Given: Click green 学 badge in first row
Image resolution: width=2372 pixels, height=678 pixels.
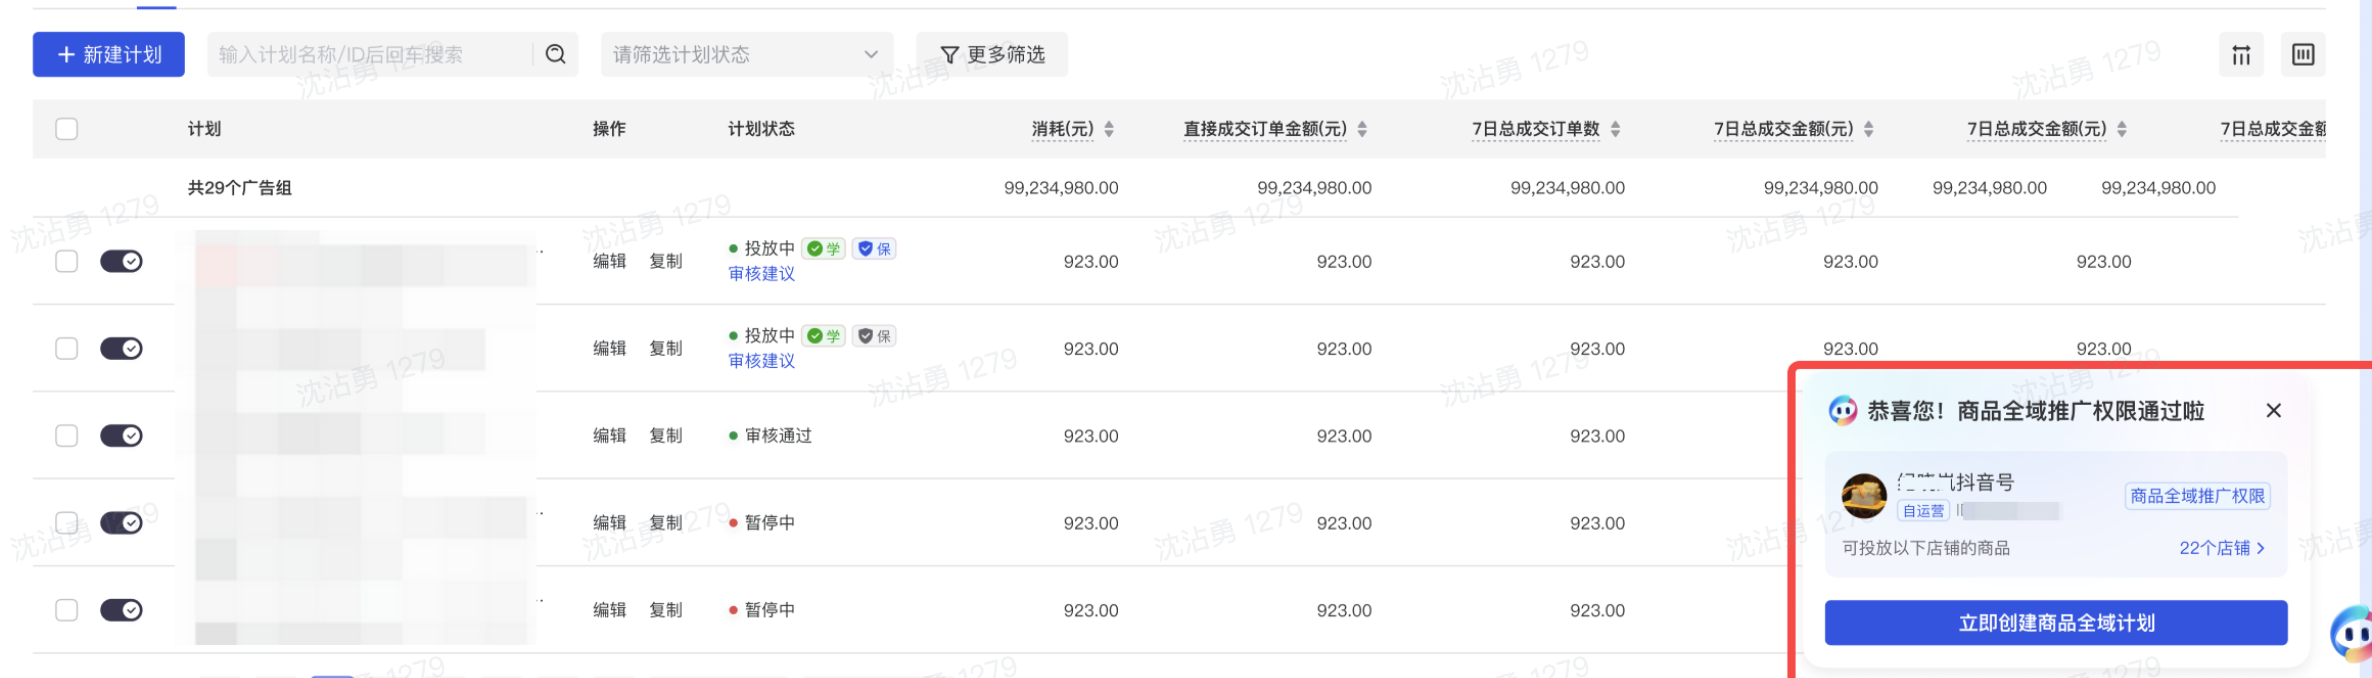Looking at the screenshot, I should pyautogui.click(x=824, y=249).
